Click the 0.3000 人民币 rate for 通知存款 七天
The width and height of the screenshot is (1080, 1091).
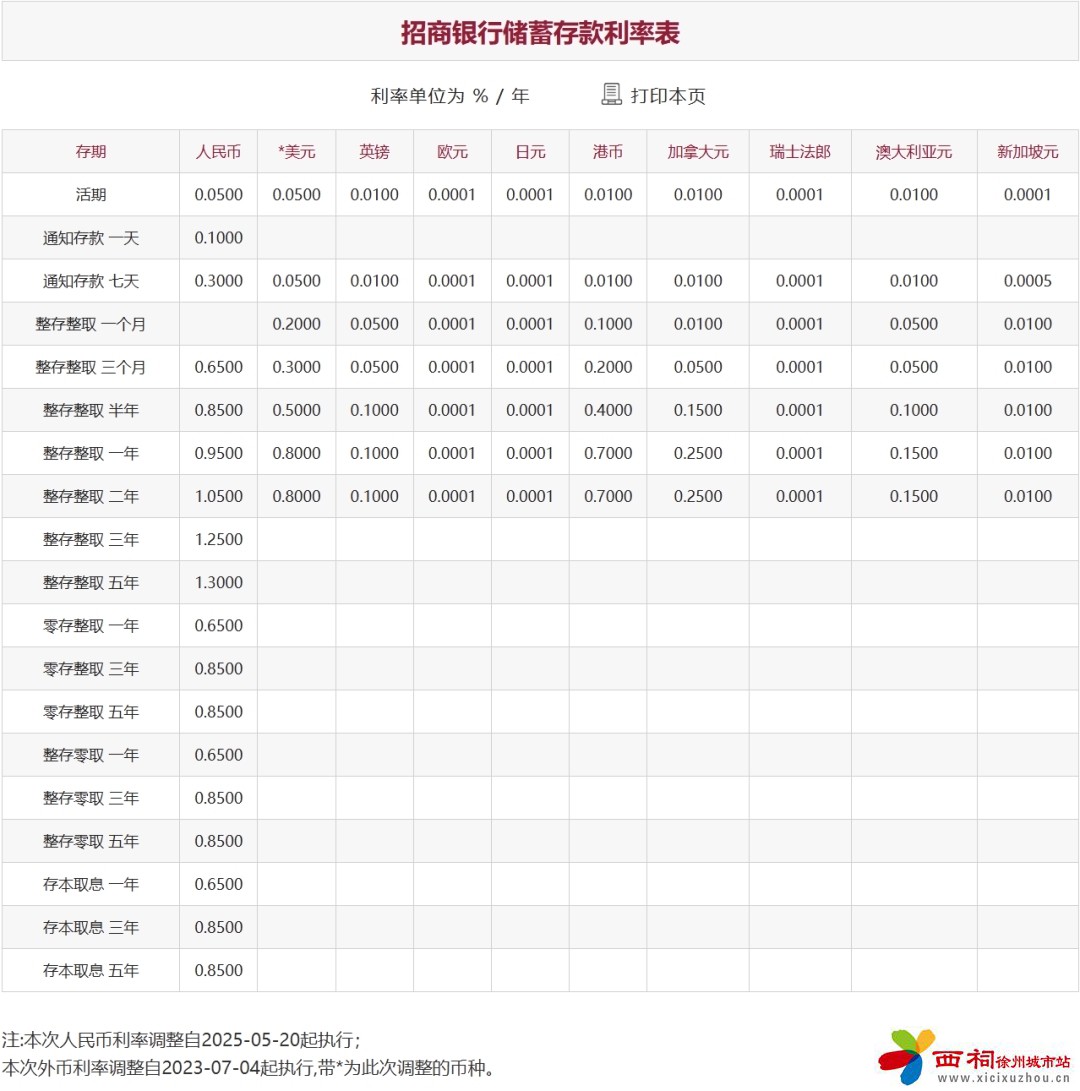coord(219,281)
